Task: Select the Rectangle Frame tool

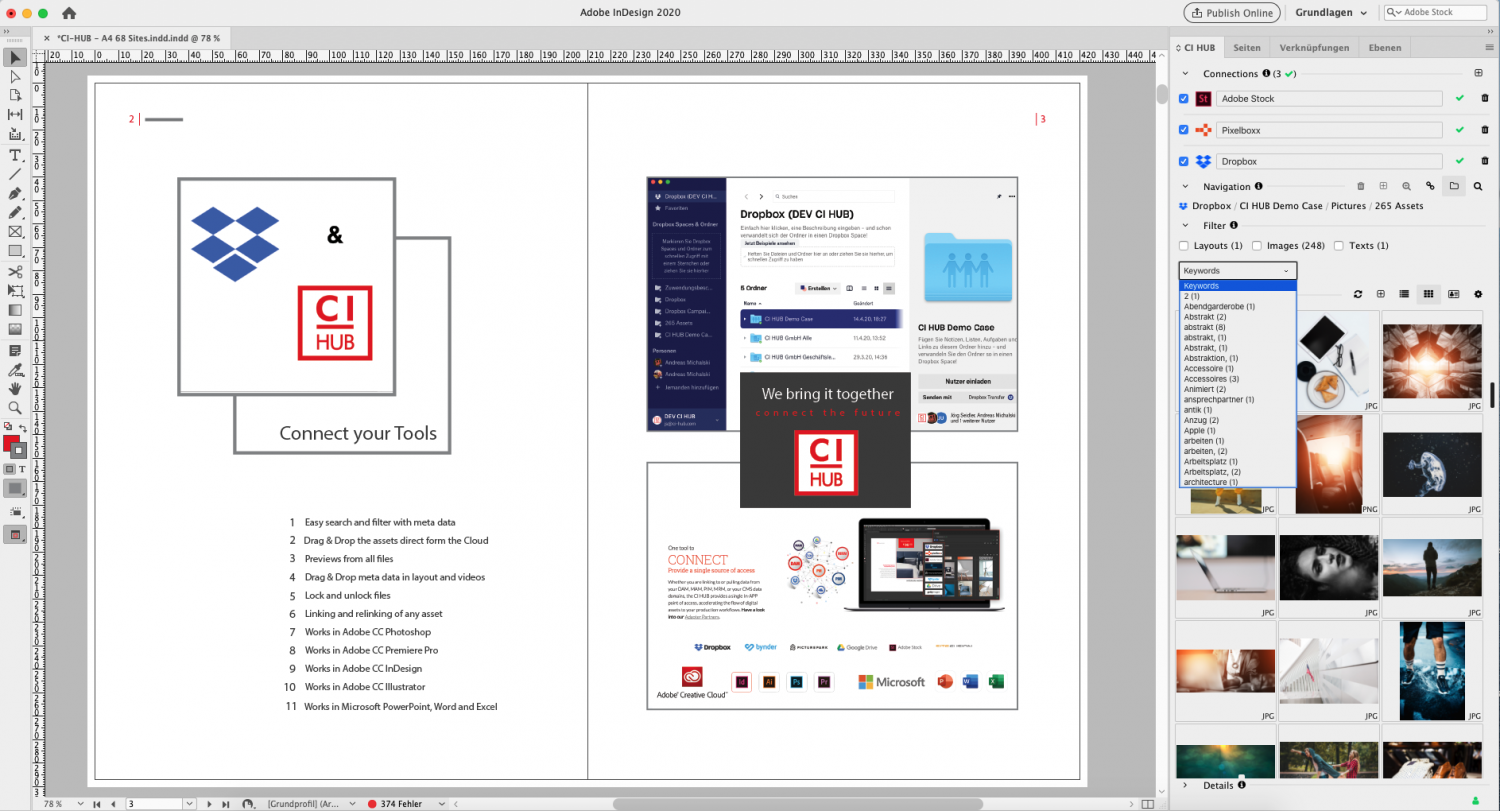Action: coord(15,232)
